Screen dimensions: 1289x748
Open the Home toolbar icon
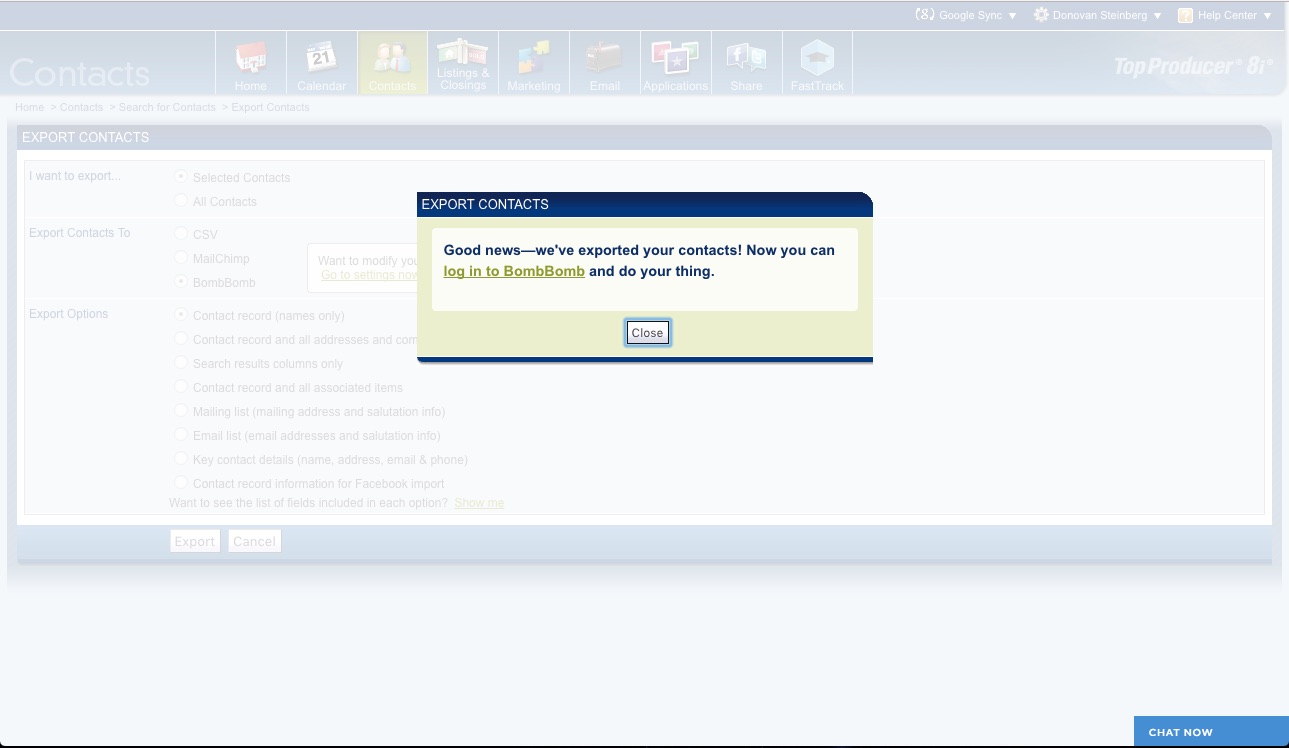[x=251, y=63]
